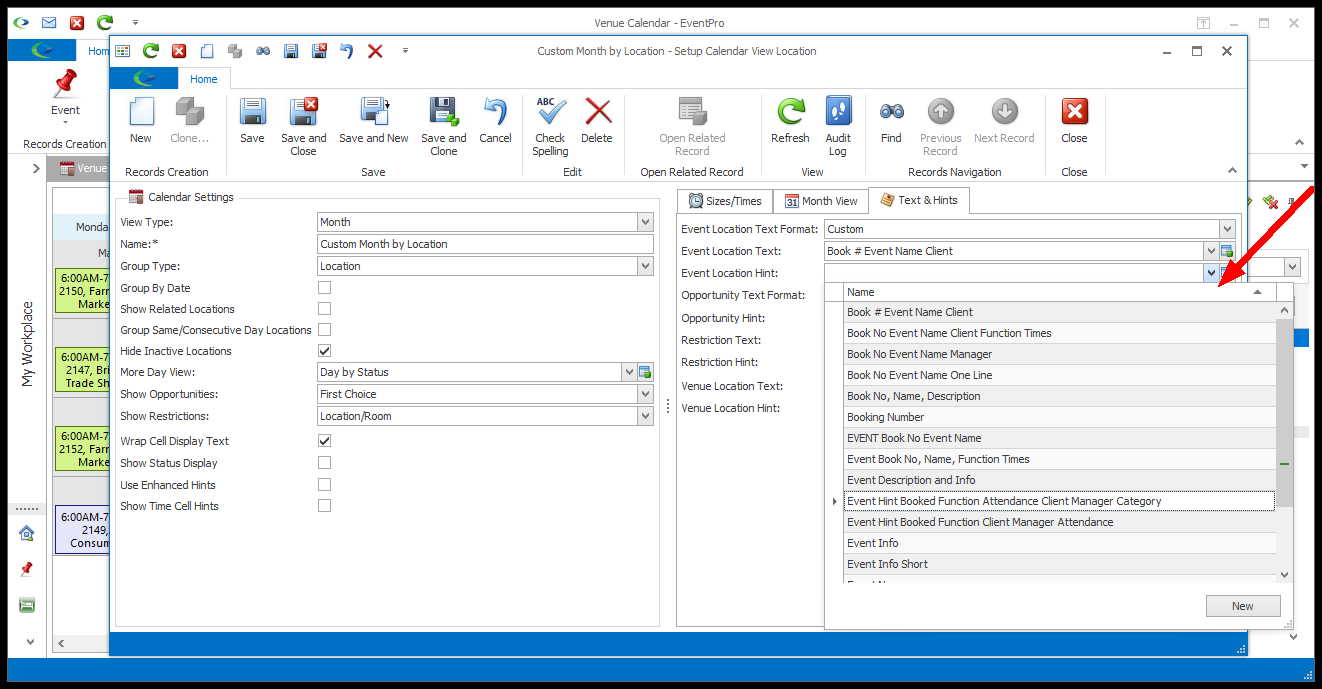Screen dimensions: 1322x689
Task: Expand the My Workplace side panel chevron
Action: [x=34, y=168]
